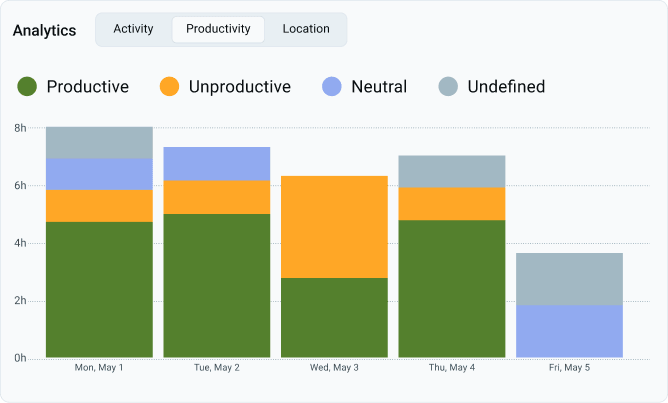This screenshot has width=668, height=403.
Task: Toggle the Undefined legend label
Action: click(x=506, y=86)
